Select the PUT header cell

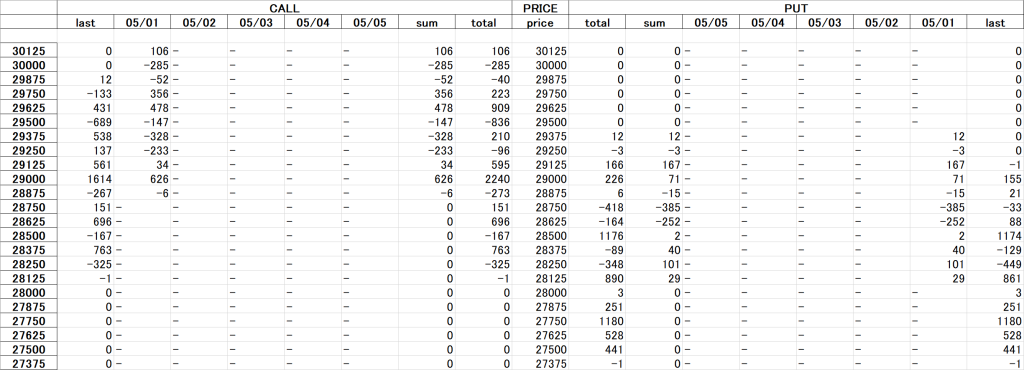click(x=796, y=8)
